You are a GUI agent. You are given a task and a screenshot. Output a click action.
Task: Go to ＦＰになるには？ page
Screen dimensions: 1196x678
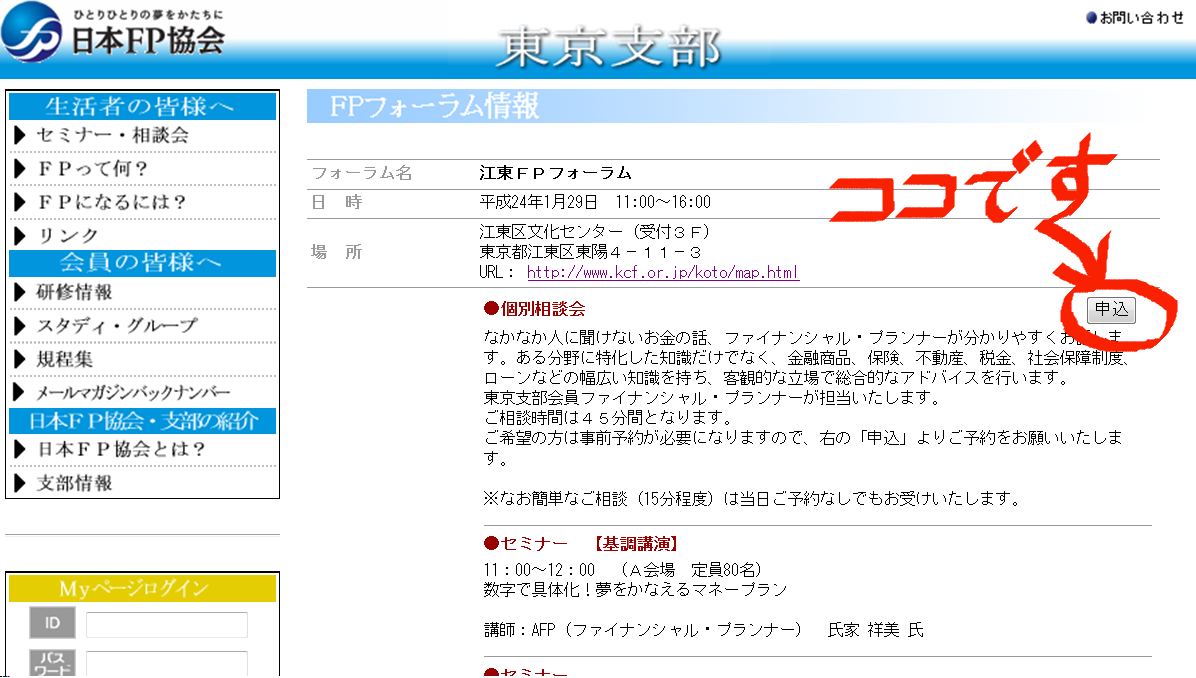pyautogui.click(x=111, y=202)
